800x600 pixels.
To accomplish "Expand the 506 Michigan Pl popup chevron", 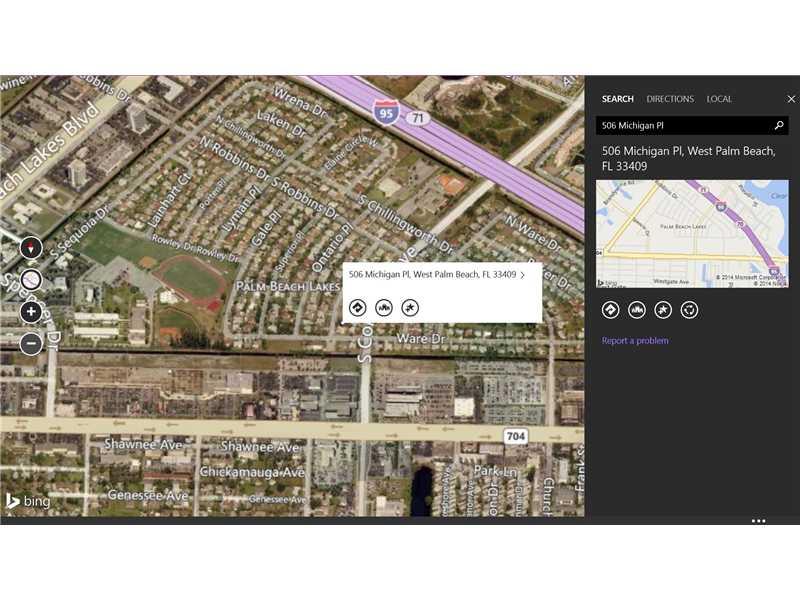I will tap(523, 275).
